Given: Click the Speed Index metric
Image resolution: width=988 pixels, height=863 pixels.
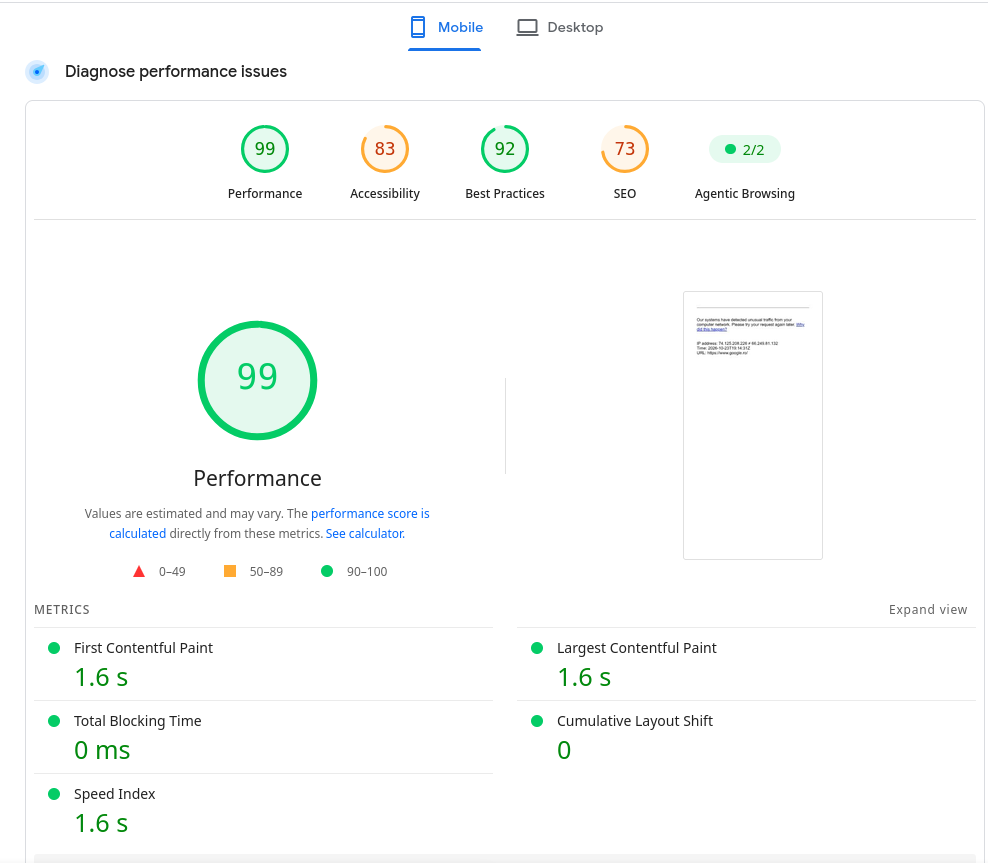Looking at the screenshot, I should (x=263, y=810).
